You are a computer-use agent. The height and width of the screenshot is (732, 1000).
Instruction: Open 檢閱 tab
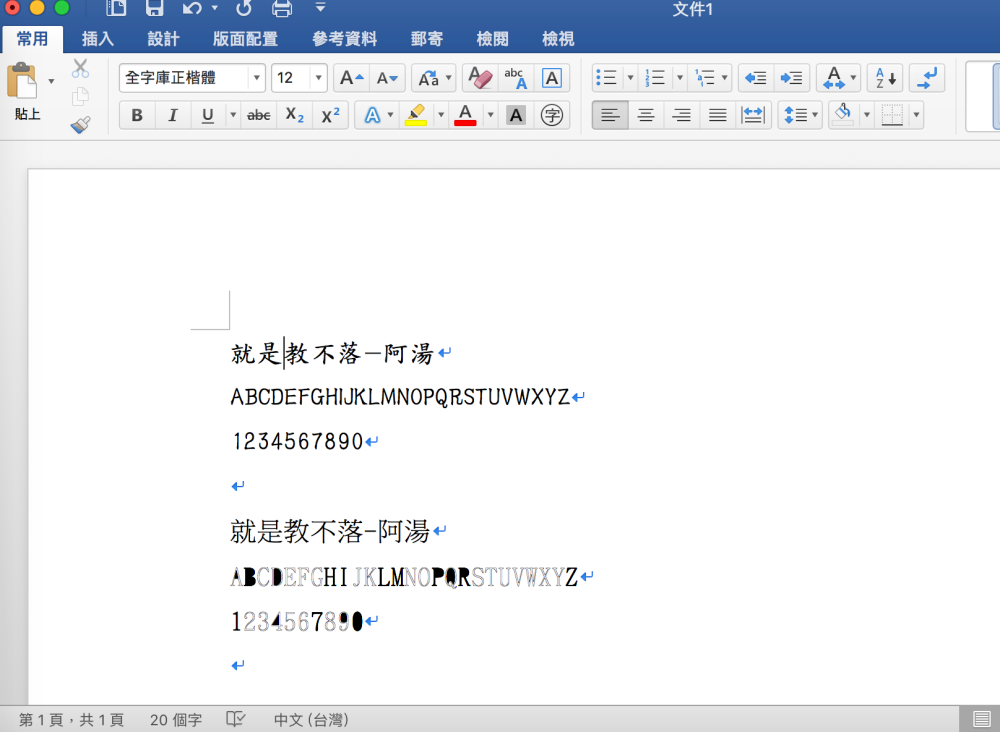click(x=492, y=39)
